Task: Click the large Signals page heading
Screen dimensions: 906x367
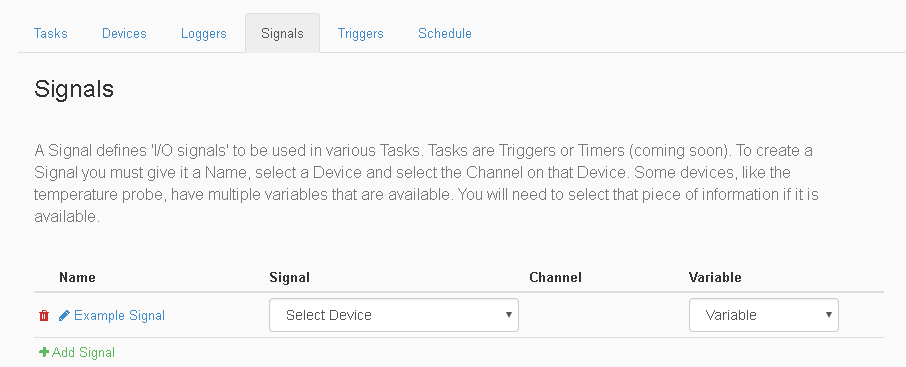Action: pyautogui.click(x=74, y=89)
